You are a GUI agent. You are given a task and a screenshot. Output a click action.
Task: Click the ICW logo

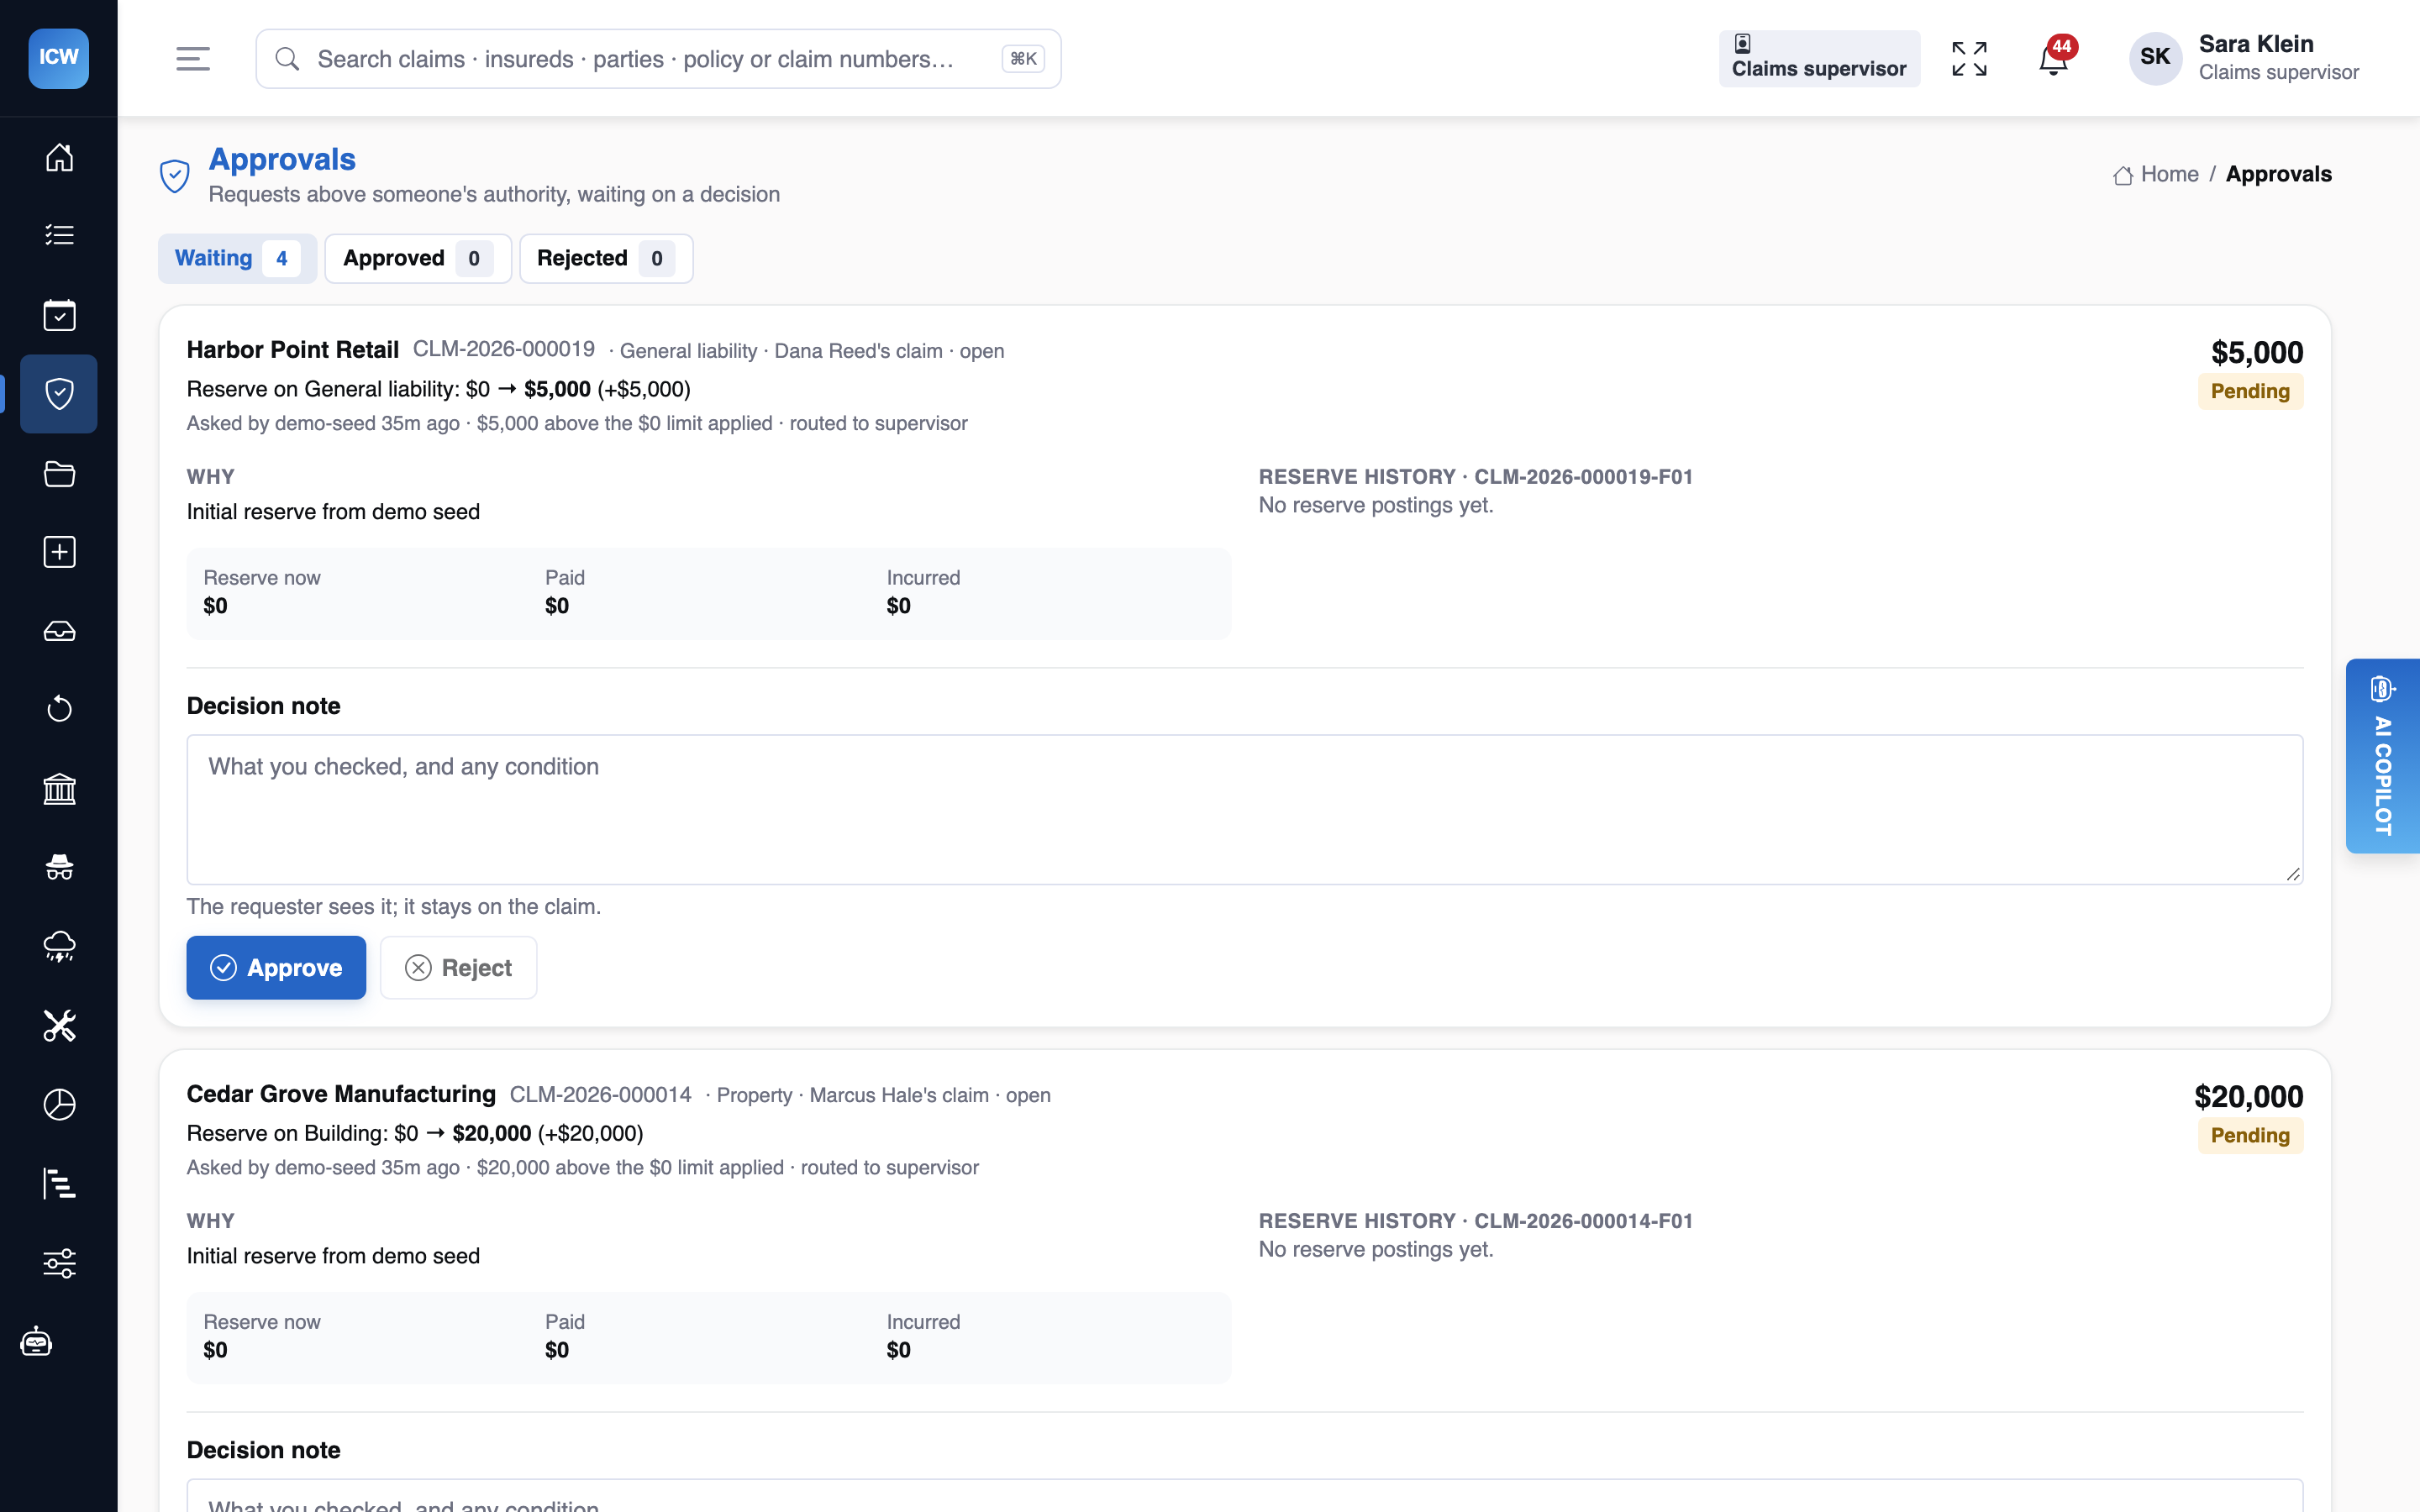click(58, 58)
